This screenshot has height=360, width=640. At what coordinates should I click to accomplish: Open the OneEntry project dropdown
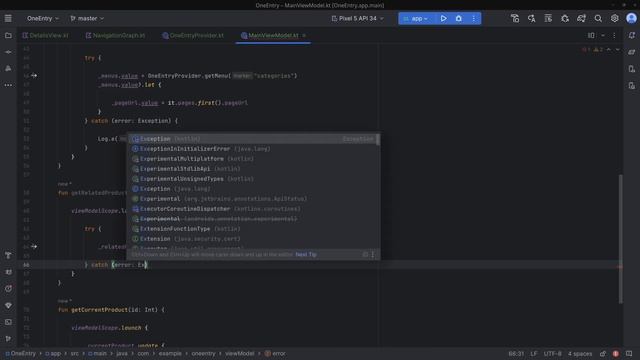point(42,18)
